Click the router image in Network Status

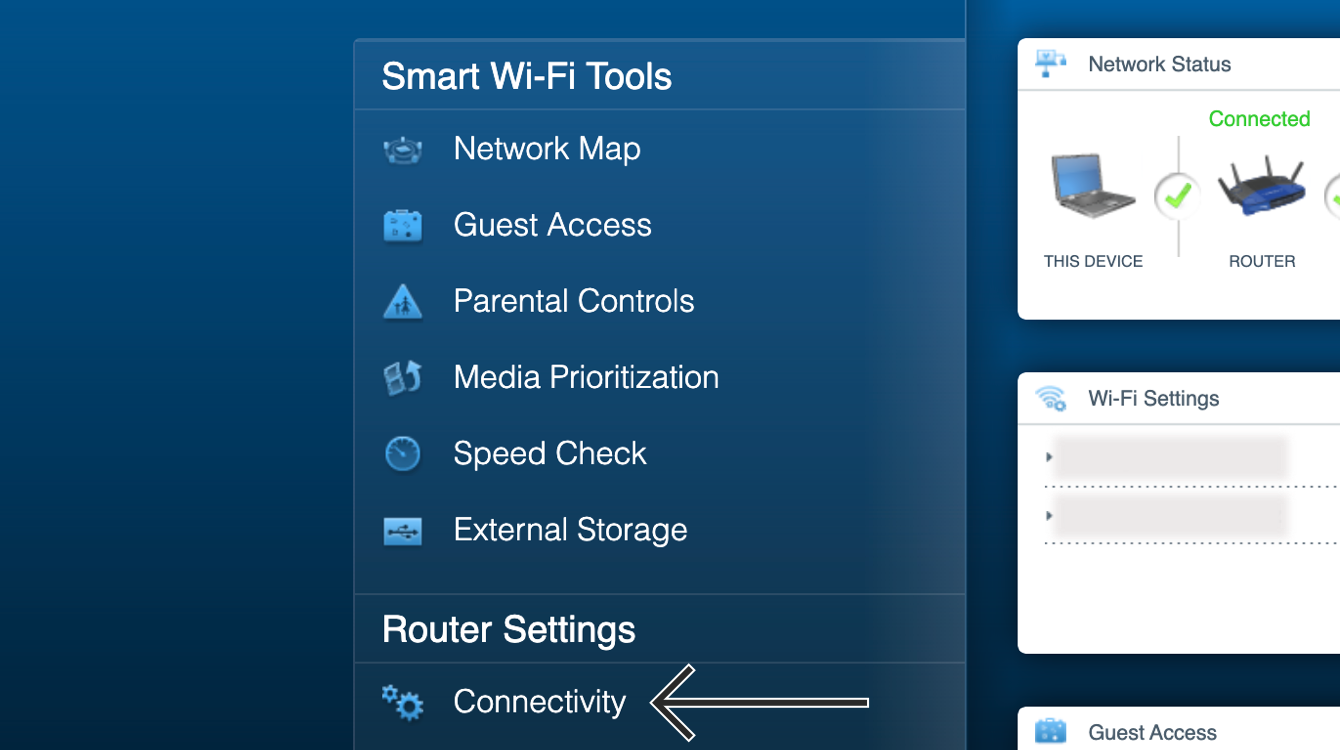(1262, 186)
